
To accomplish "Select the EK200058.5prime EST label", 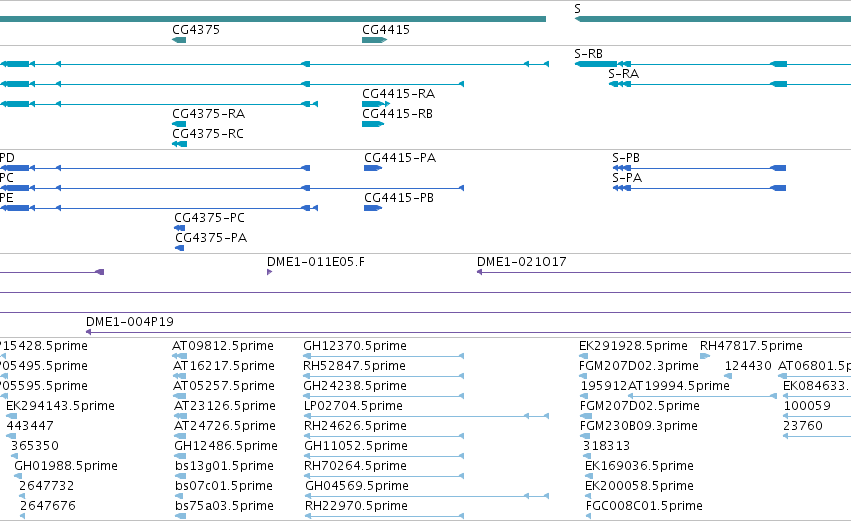I will (x=639, y=487).
